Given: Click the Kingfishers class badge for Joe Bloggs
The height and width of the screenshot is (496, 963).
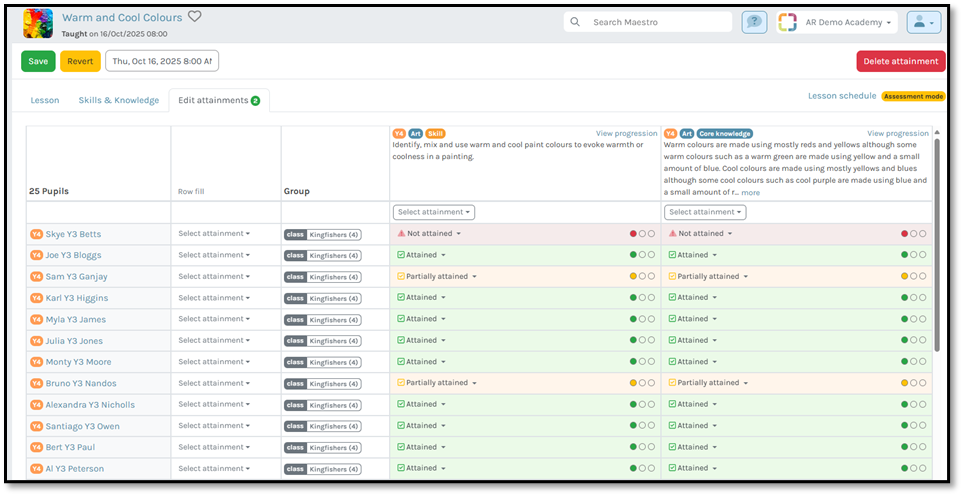Looking at the screenshot, I should (x=322, y=255).
